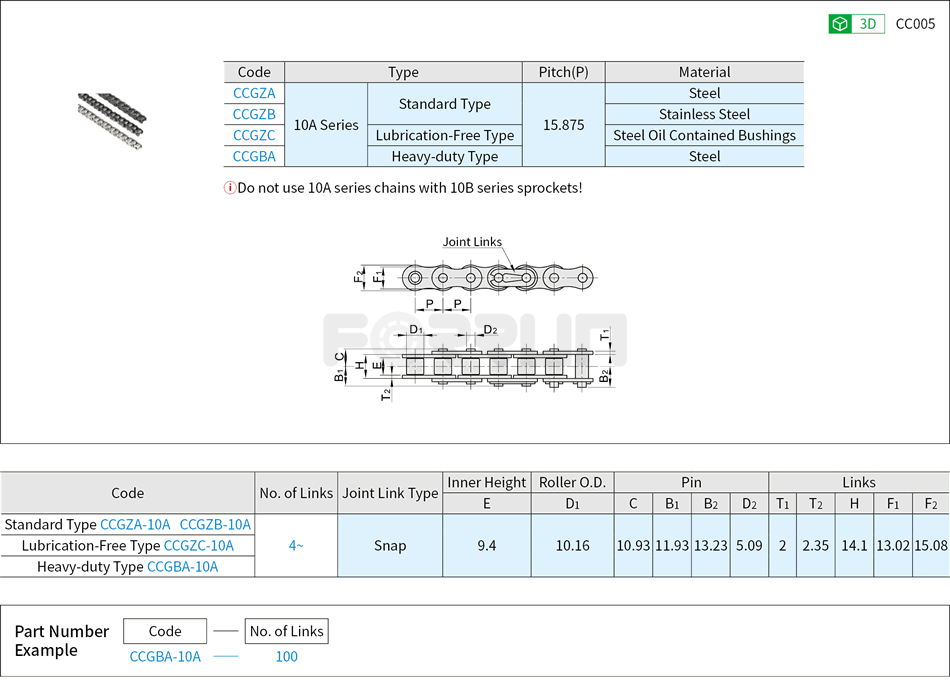Click the No. of Links example box
Screen dimensions: 950x680
(x=287, y=631)
